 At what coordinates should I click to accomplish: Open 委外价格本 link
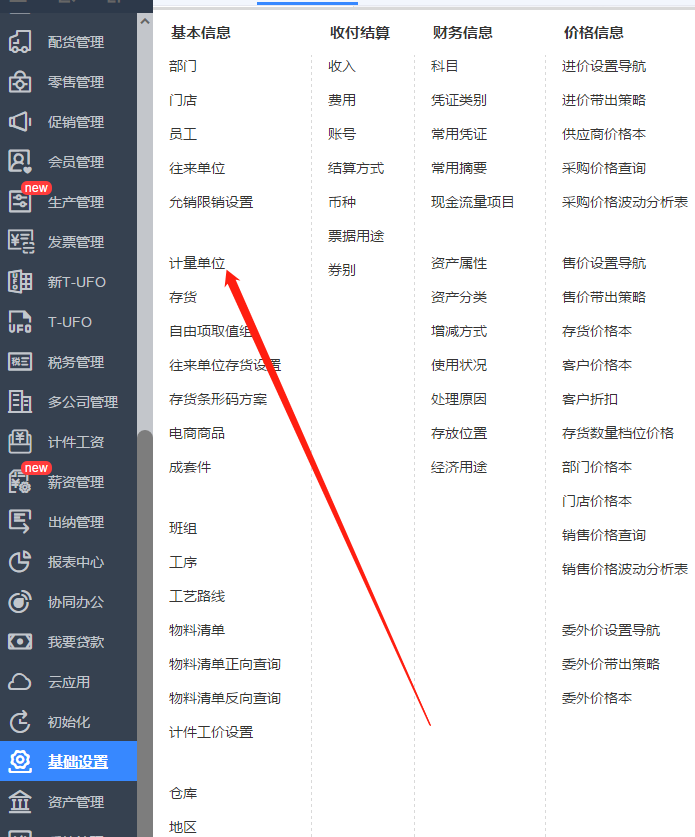coord(597,698)
